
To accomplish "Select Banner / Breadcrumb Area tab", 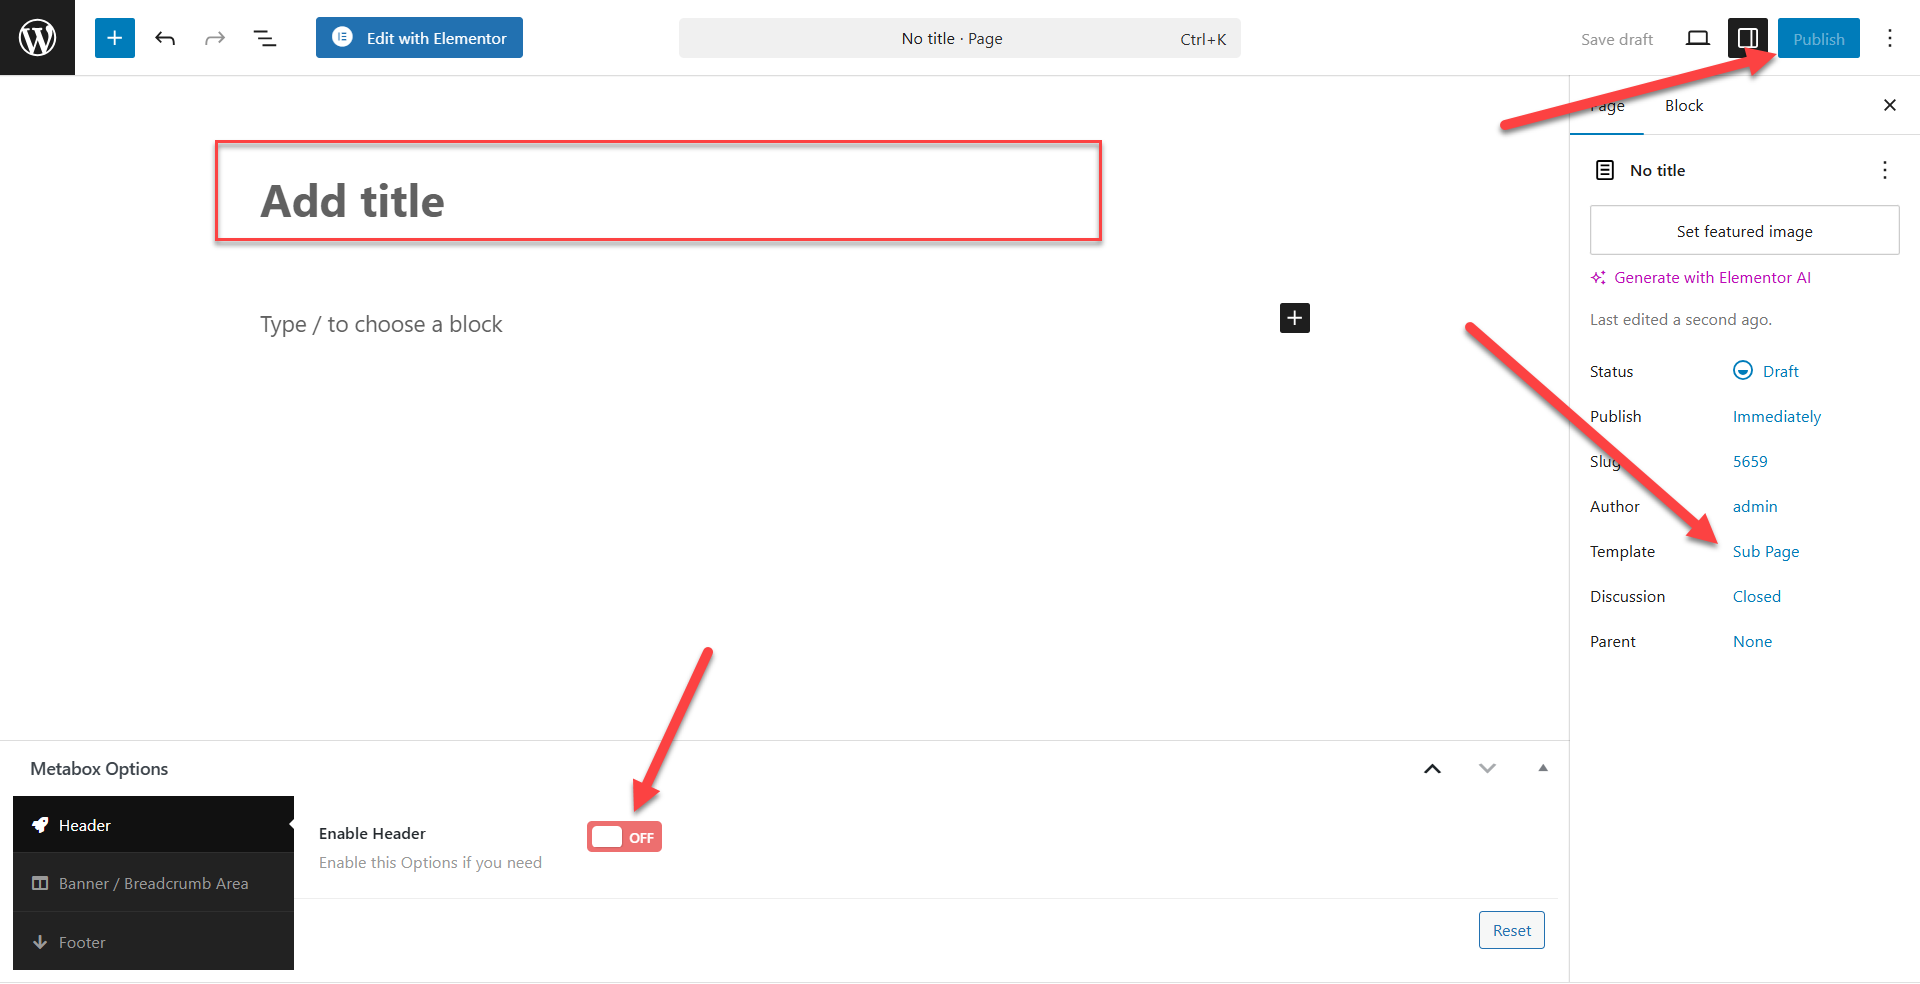I will pos(153,883).
